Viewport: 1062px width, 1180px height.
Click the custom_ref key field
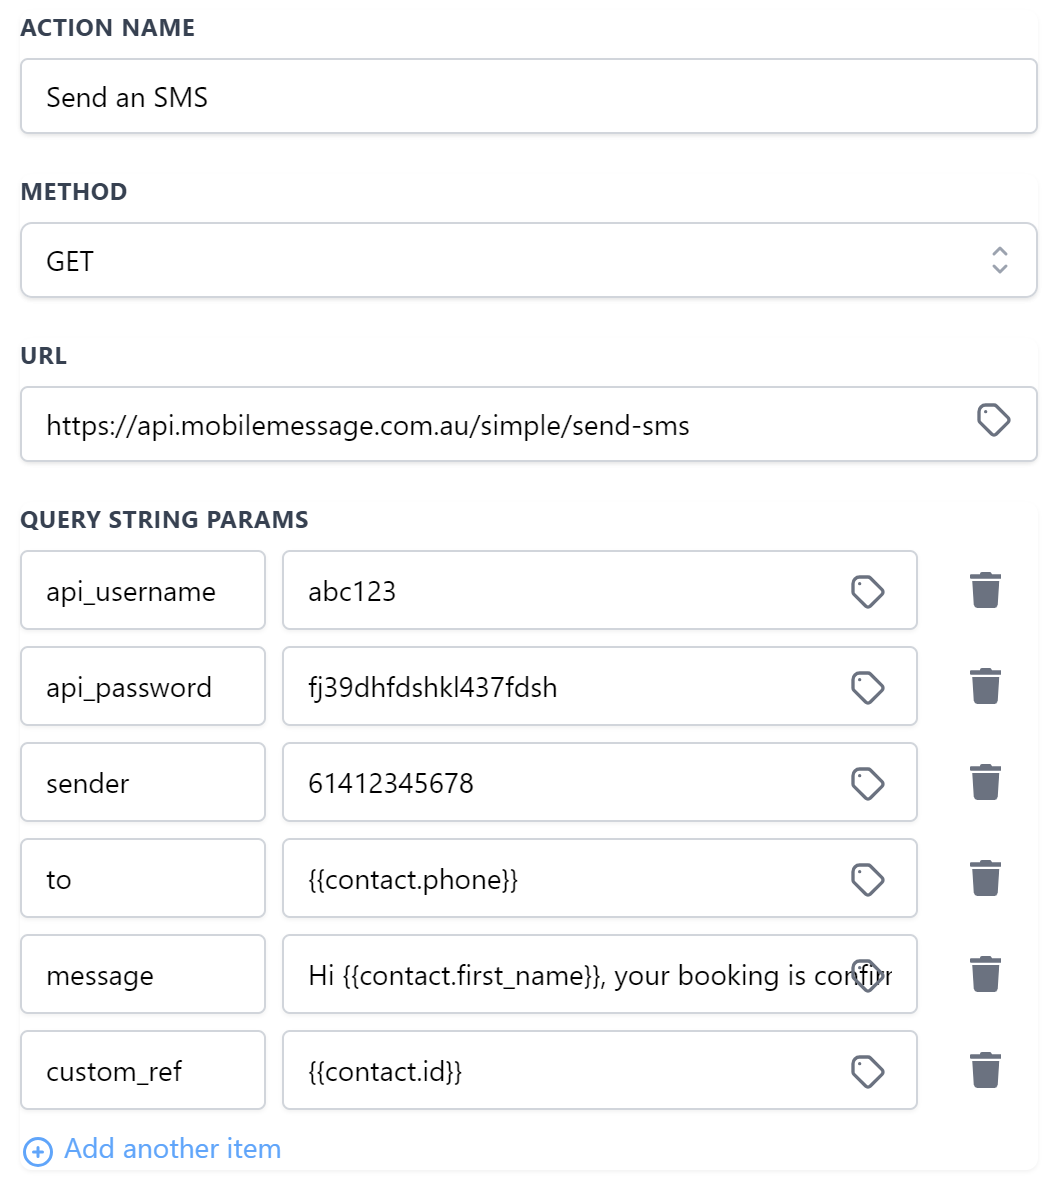click(142, 1071)
